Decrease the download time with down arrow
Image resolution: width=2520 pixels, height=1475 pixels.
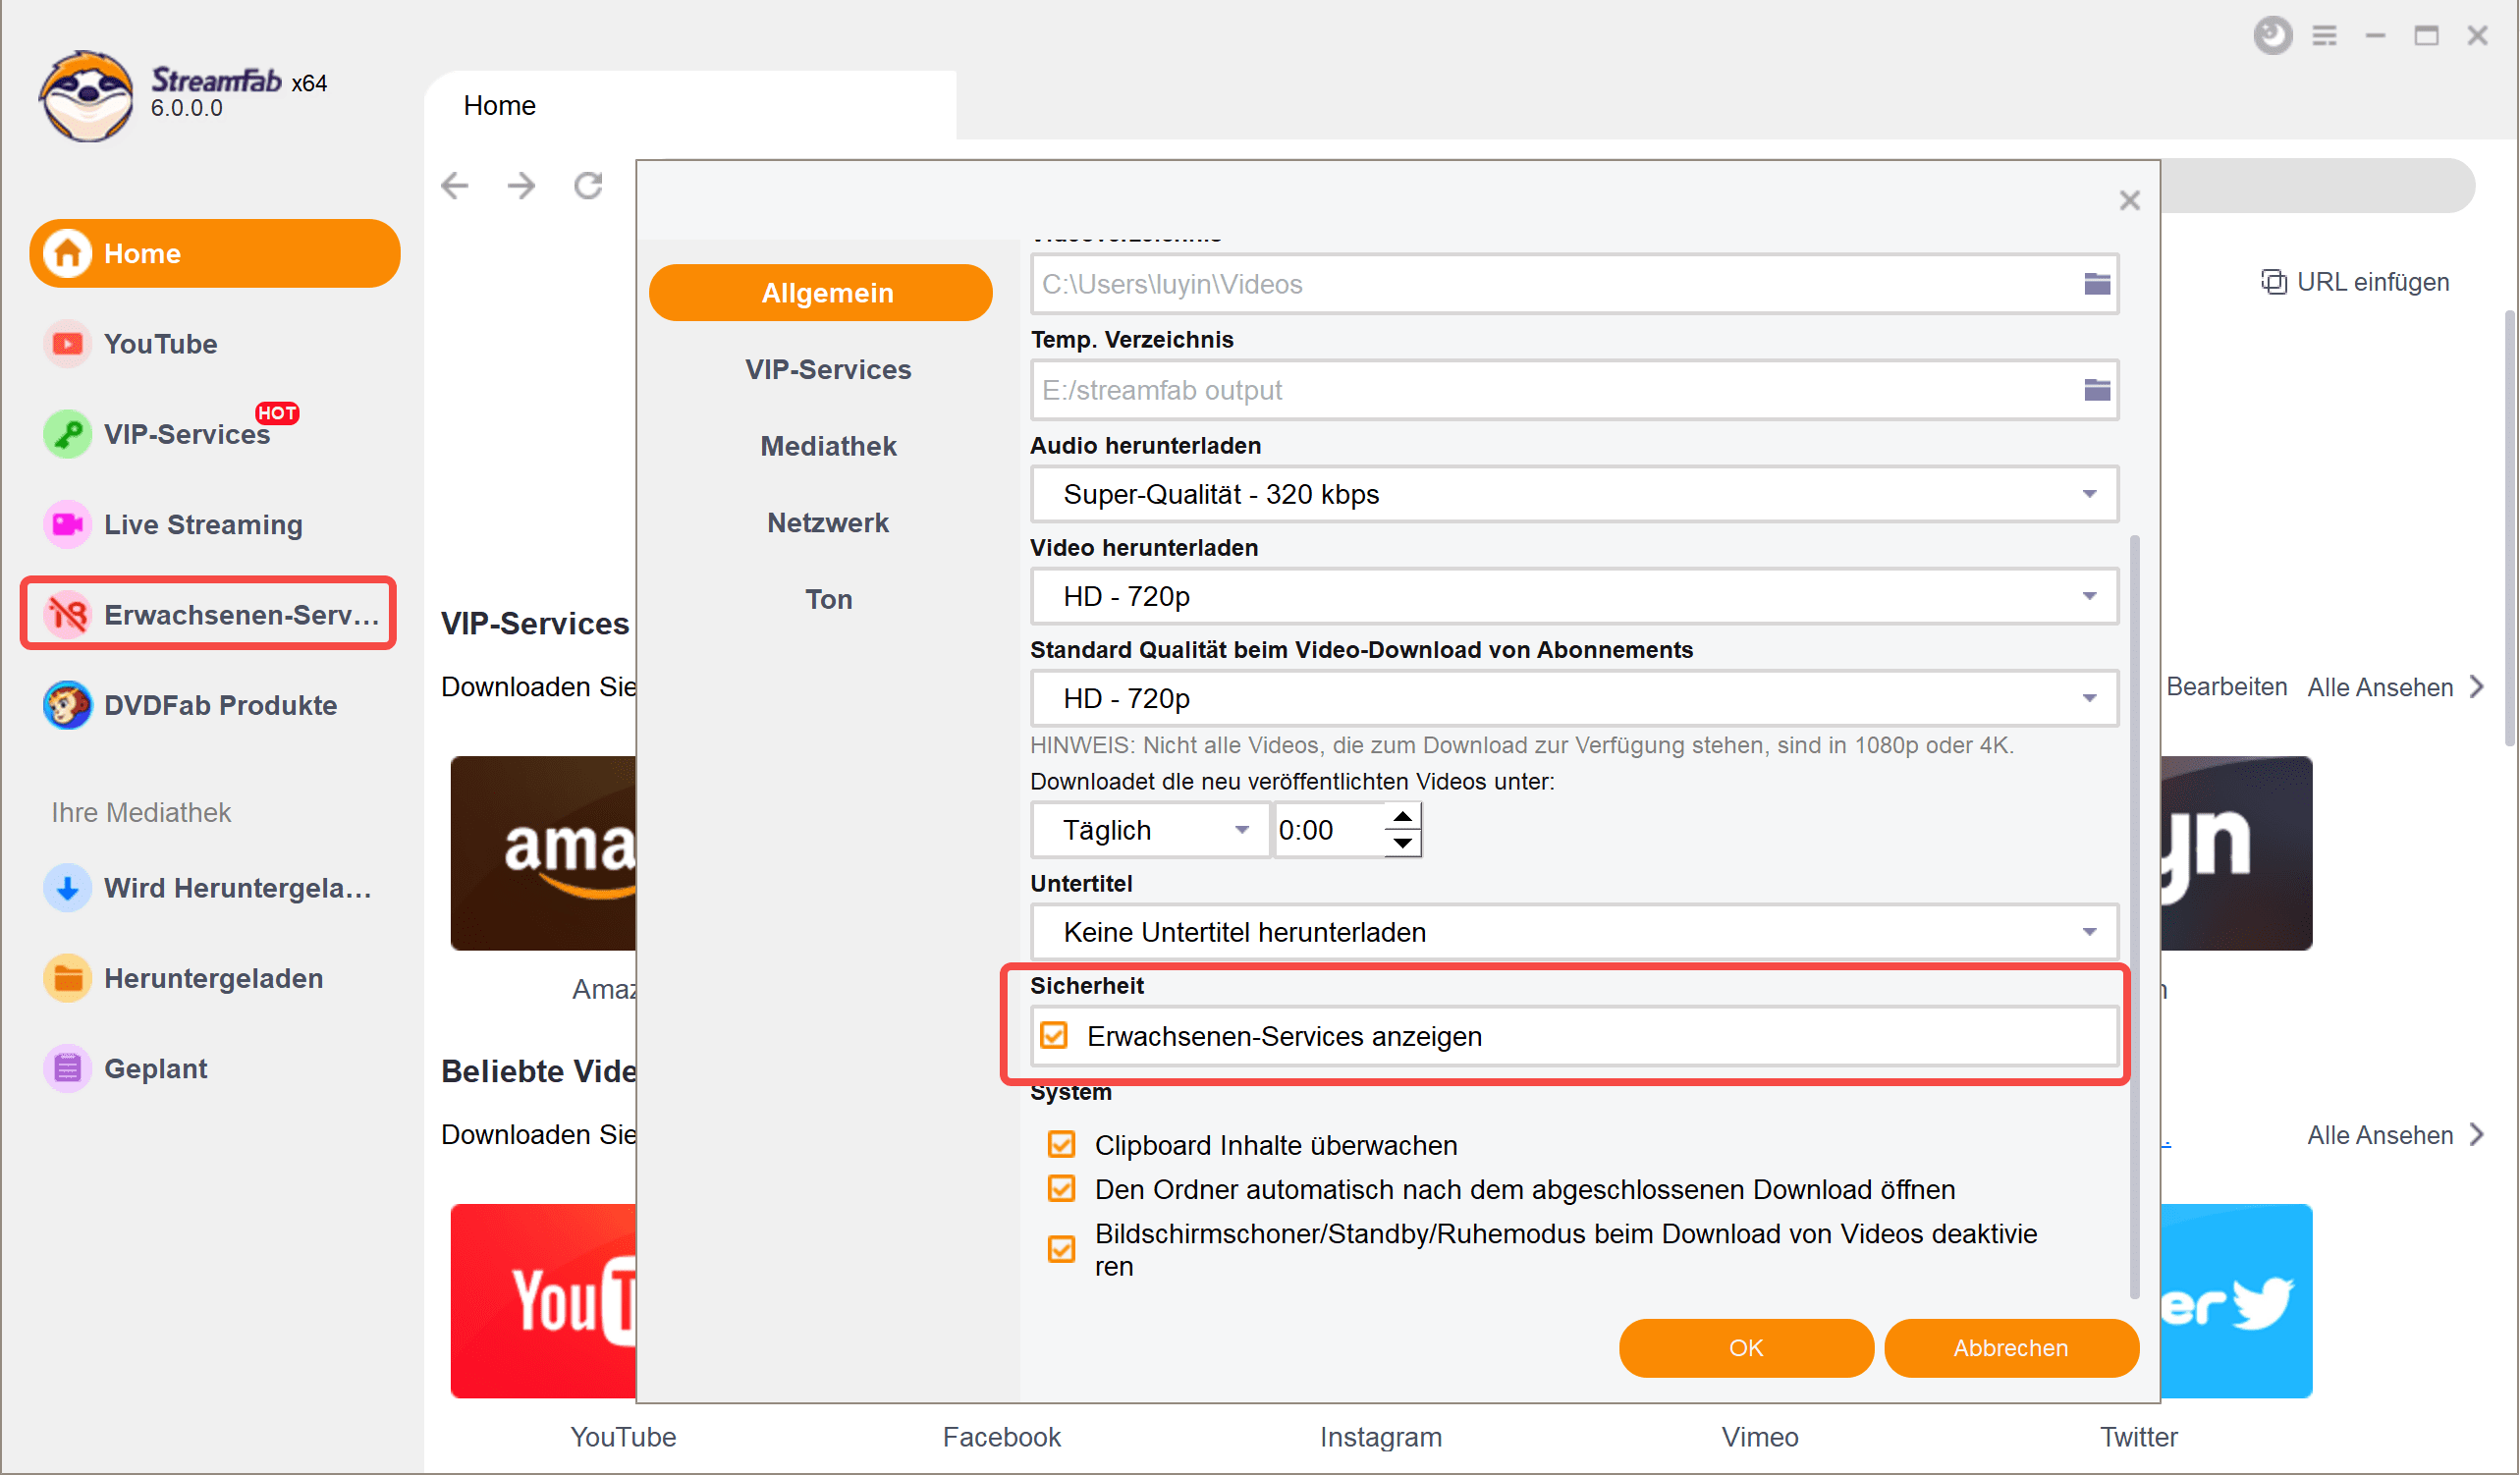tap(1402, 843)
